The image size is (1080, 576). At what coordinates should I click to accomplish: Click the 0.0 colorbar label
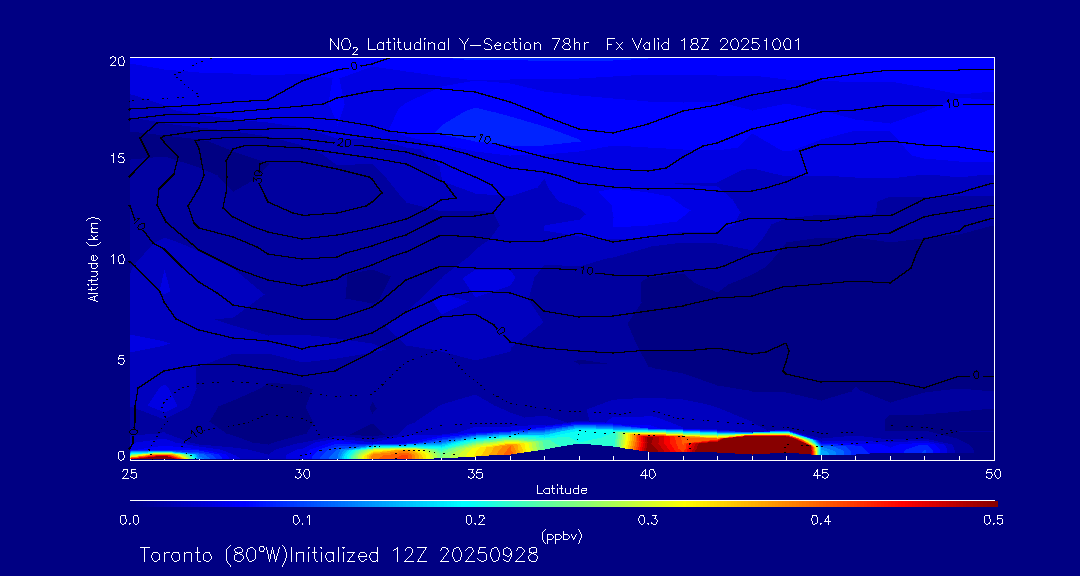(x=129, y=520)
